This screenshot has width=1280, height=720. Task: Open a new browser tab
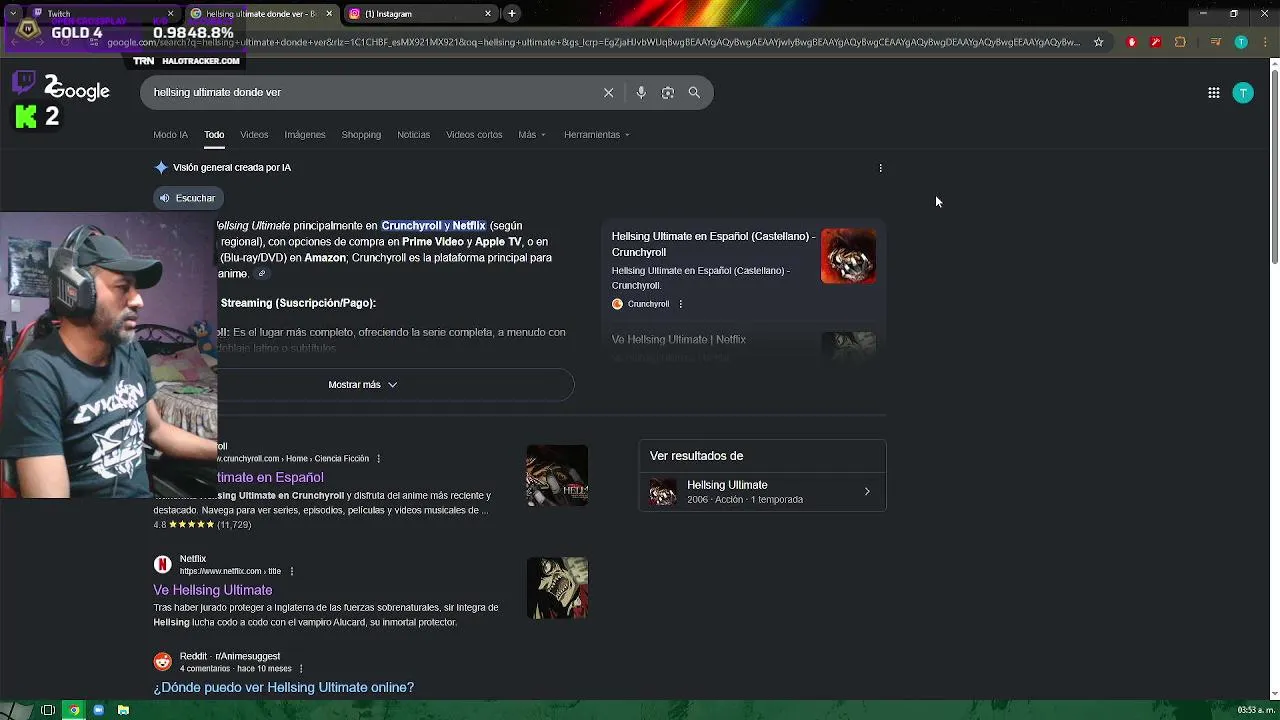[512, 14]
